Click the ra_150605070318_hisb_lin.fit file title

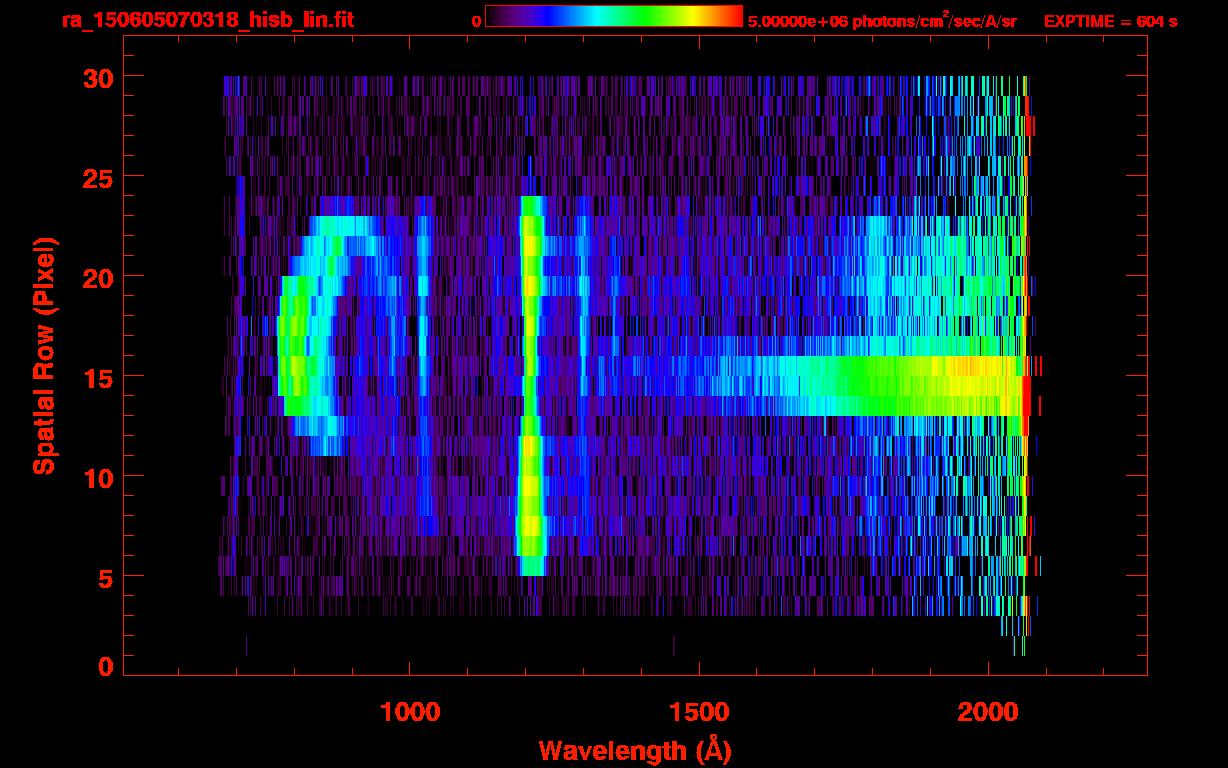(207, 20)
